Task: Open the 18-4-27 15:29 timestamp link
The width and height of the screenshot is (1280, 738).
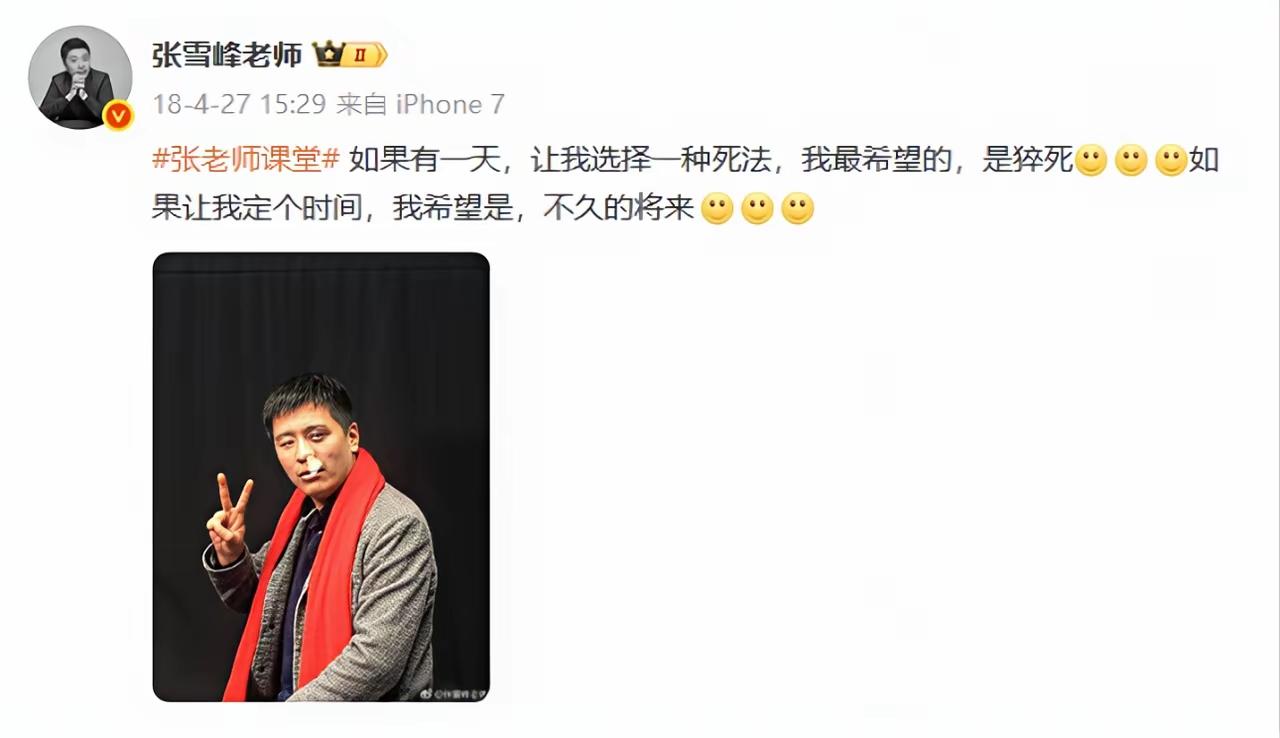Action: click(x=240, y=104)
